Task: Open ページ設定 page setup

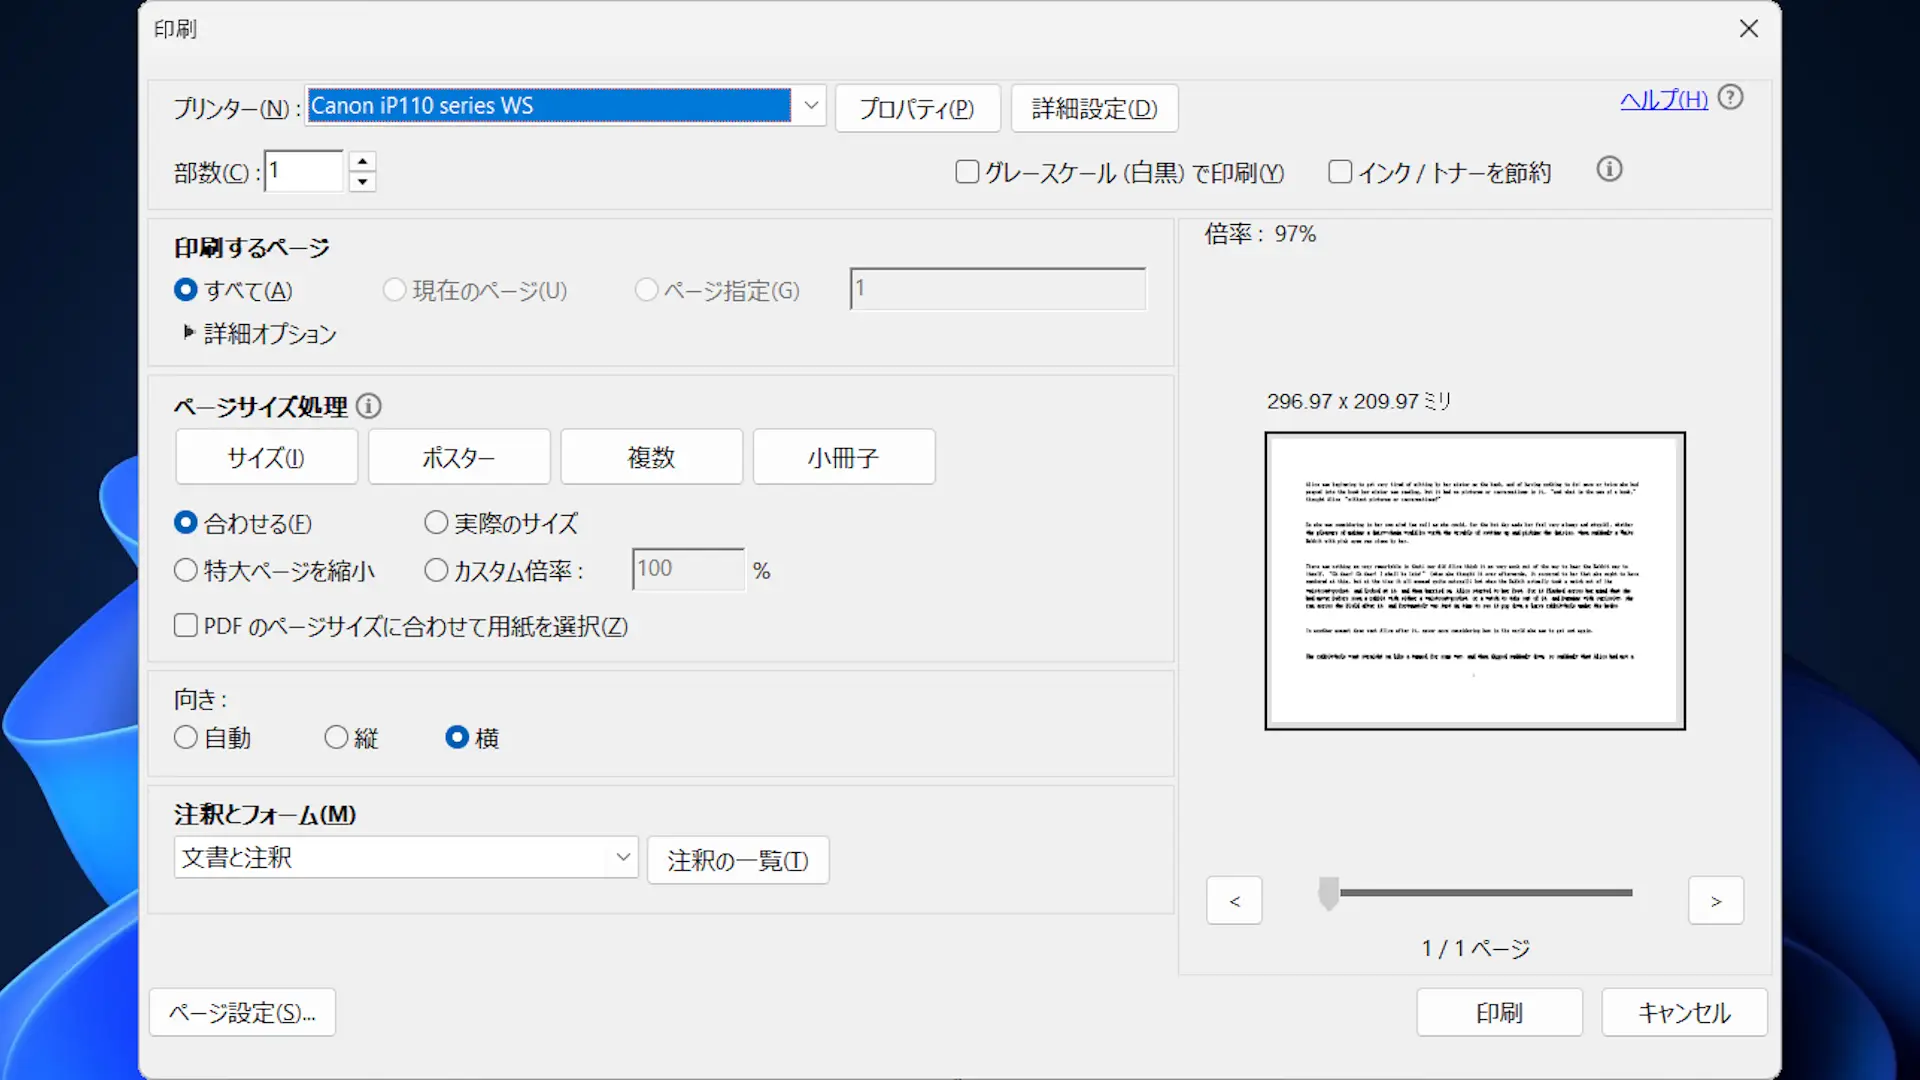Action: click(242, 1012)
